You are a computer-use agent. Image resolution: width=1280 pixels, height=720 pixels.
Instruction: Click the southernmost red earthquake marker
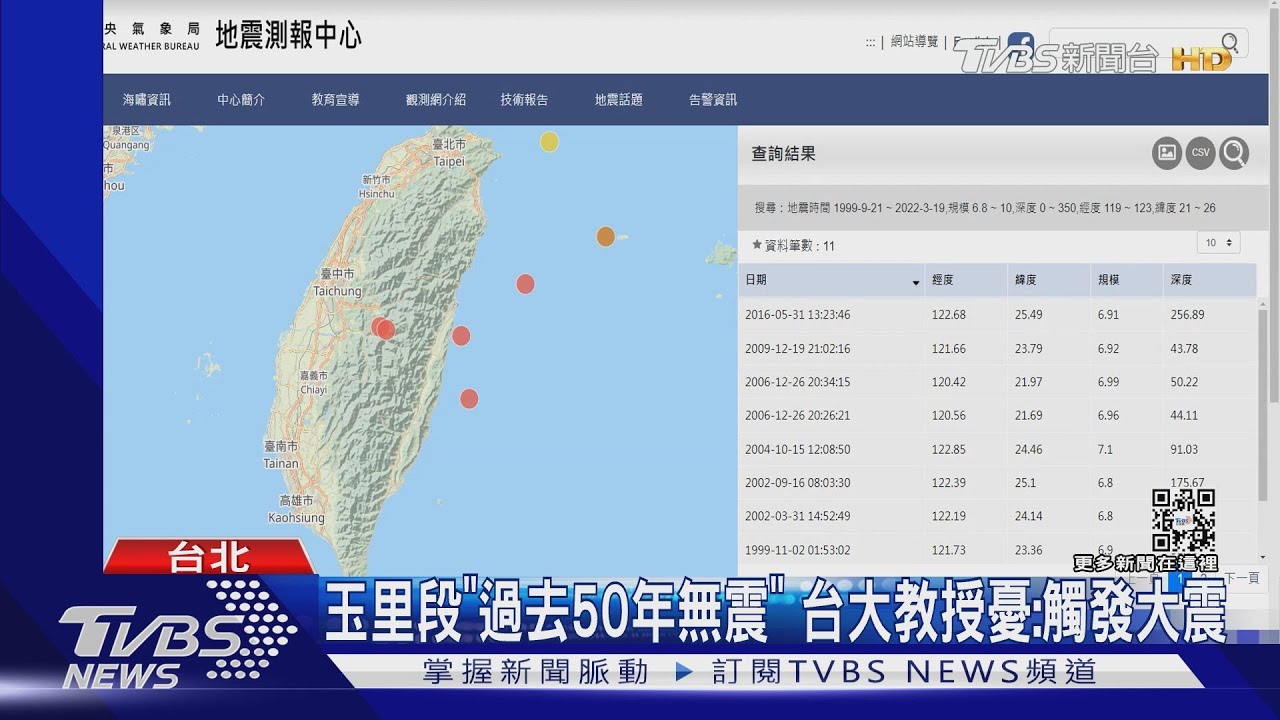click(x=469, y=399)
